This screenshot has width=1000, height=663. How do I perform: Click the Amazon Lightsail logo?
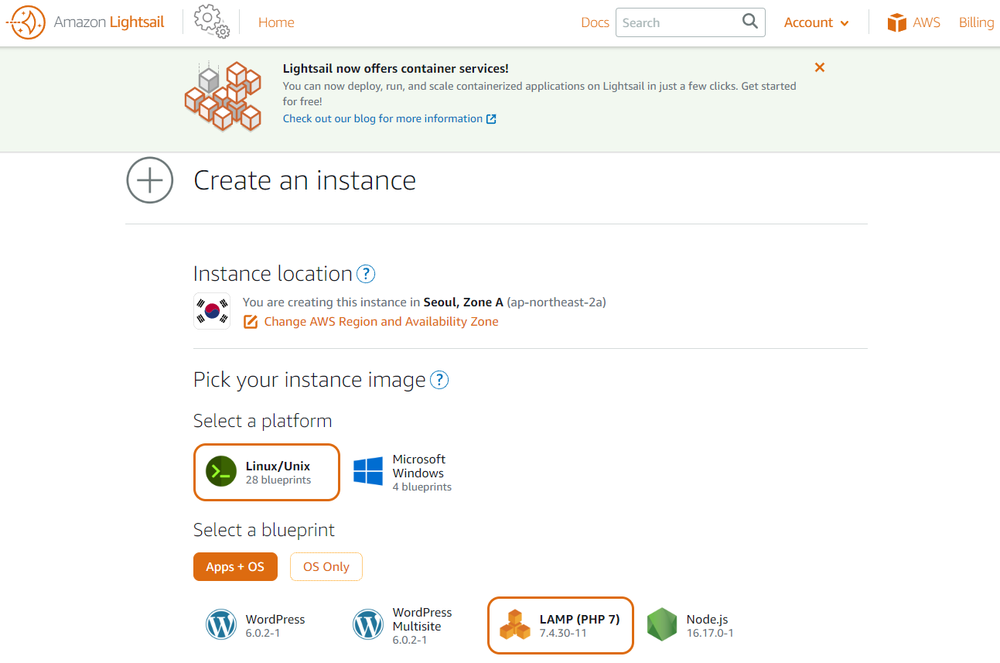(x=85, y=21)
